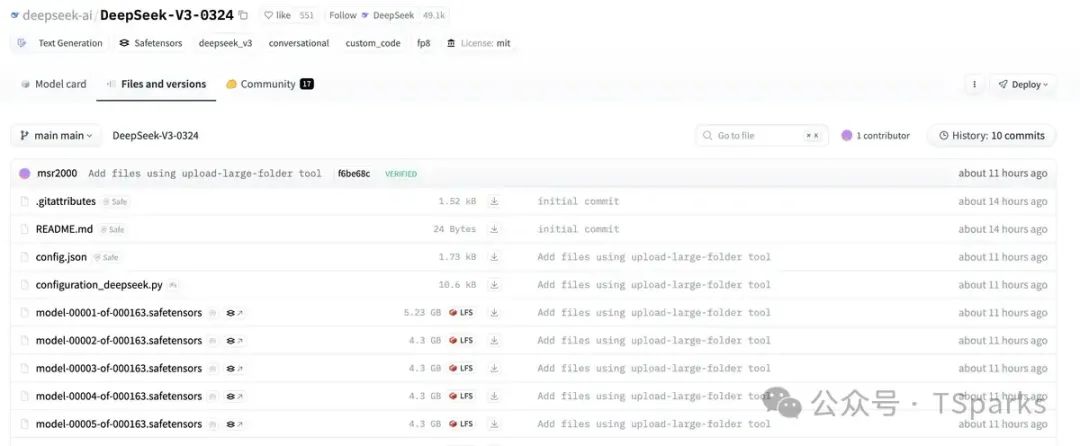Click the LFS badge for model-00003
Screen dimensions: 1080x446
tap(461, 368)
